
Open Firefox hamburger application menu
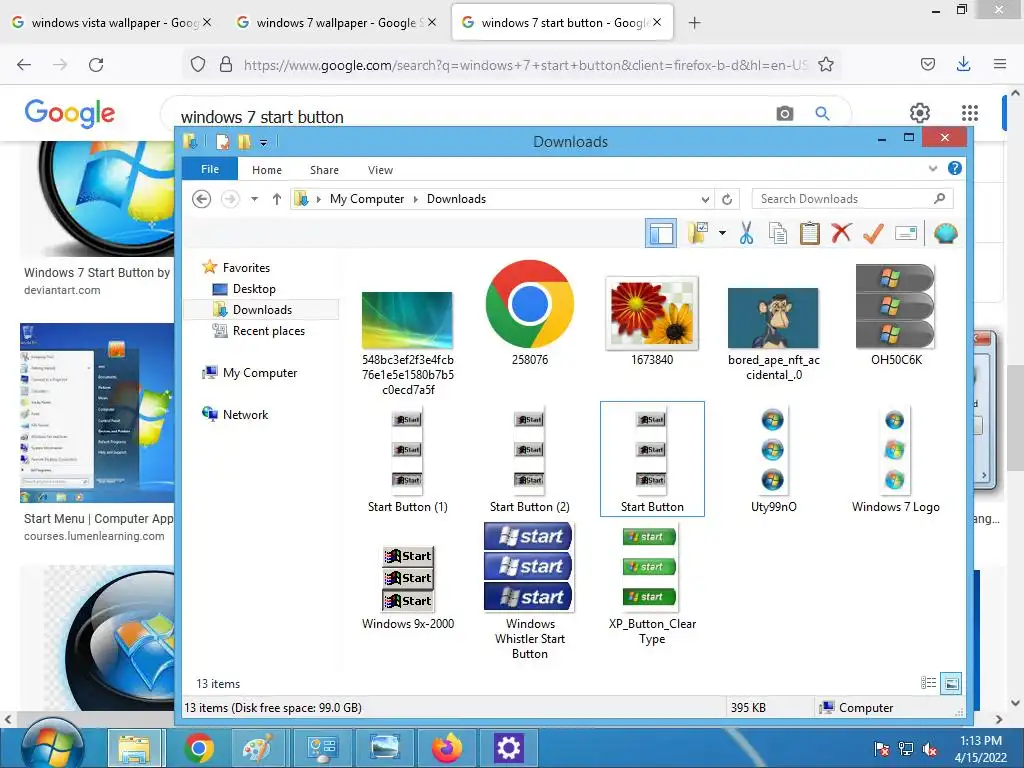(x=999, y=64)
